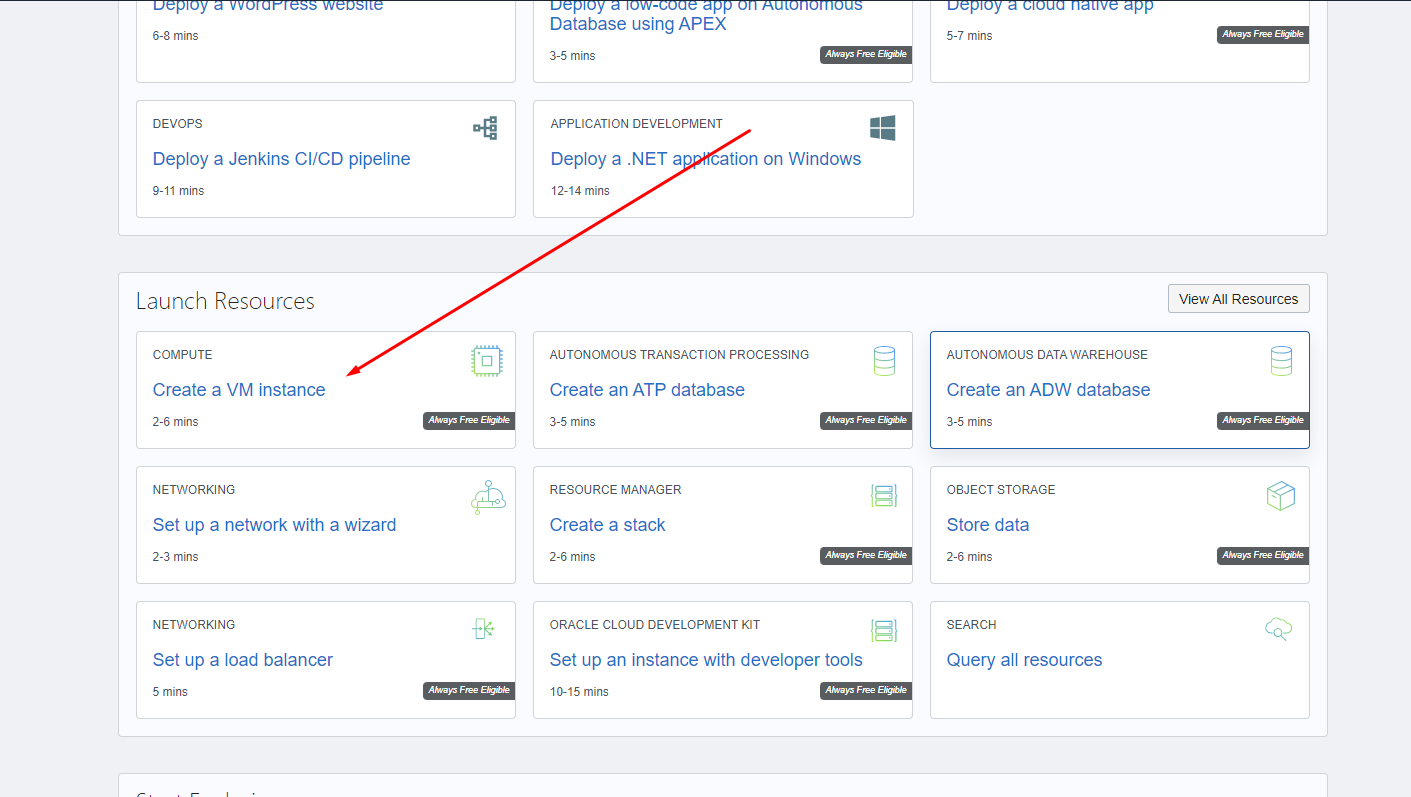Click the cloud magnifier icon on the Search card
This screenshot has height=797, width=1411.
[1279, 629]
